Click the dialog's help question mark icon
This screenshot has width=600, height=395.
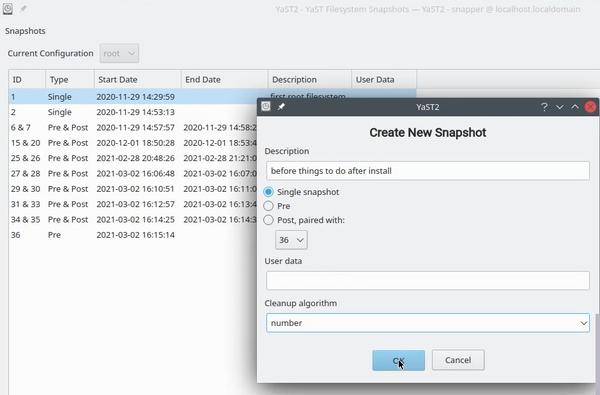click(x=544, y=107)
